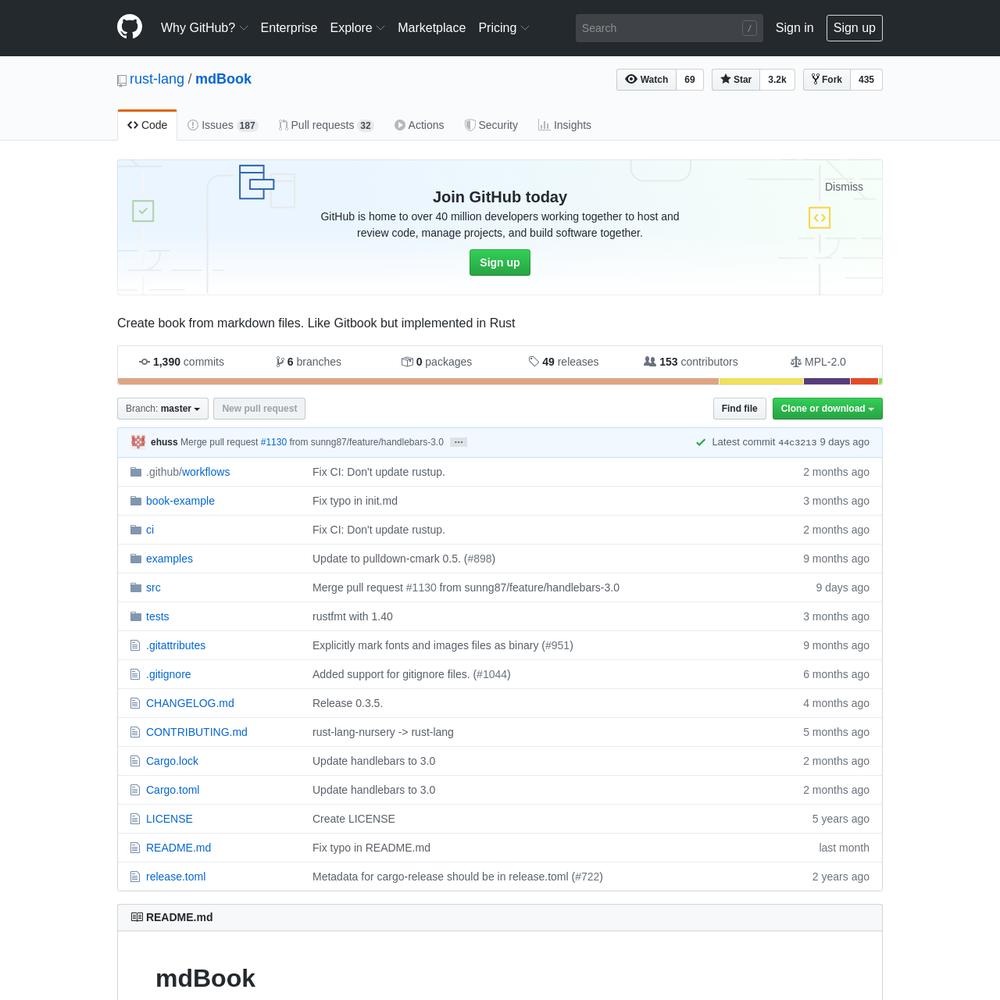Click the GitHub Octocat logo
Image resolution: width=1000 pixels, height=1000 pixels.
[129, 27]
